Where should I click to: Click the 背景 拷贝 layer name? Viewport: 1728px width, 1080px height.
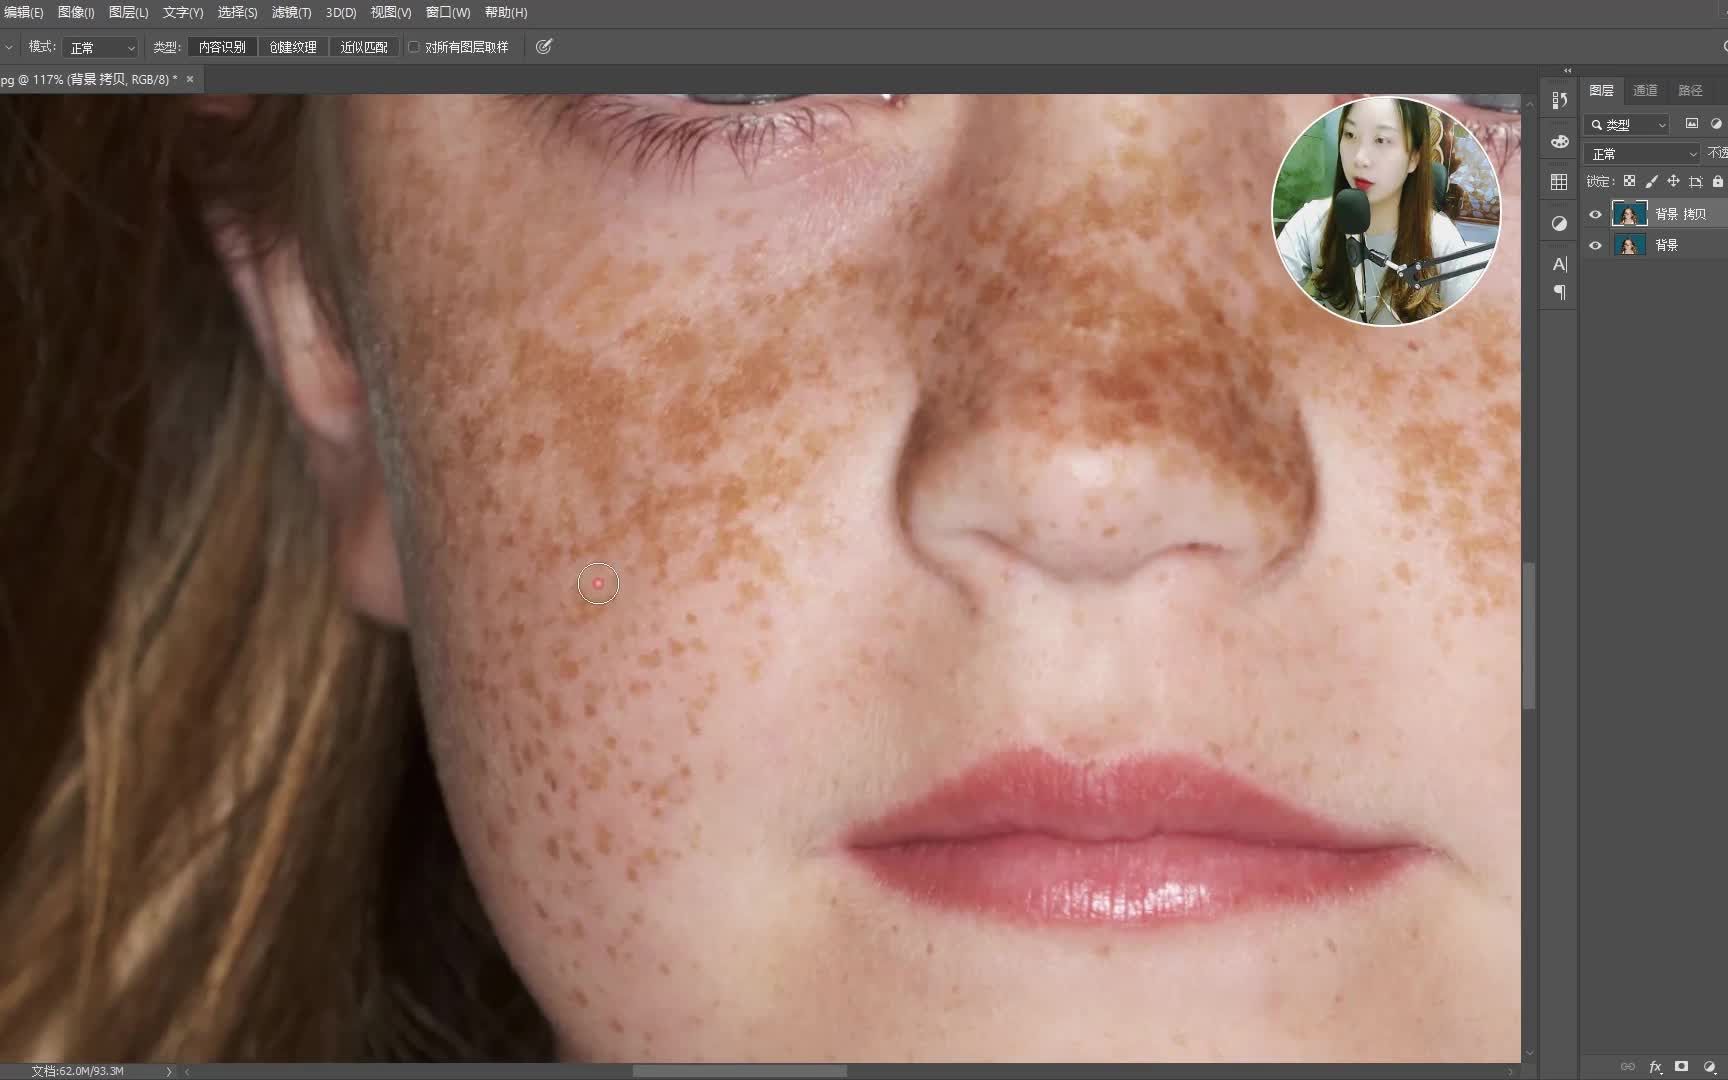[x=1680, y=214]
